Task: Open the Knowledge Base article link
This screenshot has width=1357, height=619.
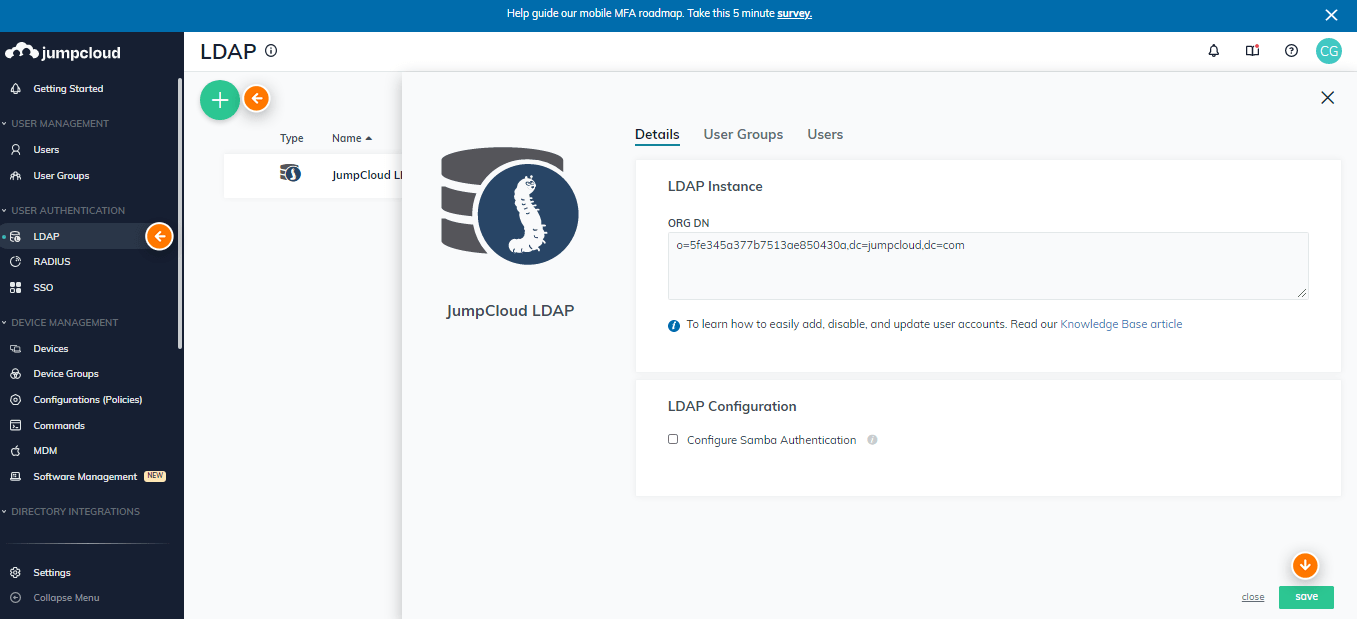Action: [1121, 325]
